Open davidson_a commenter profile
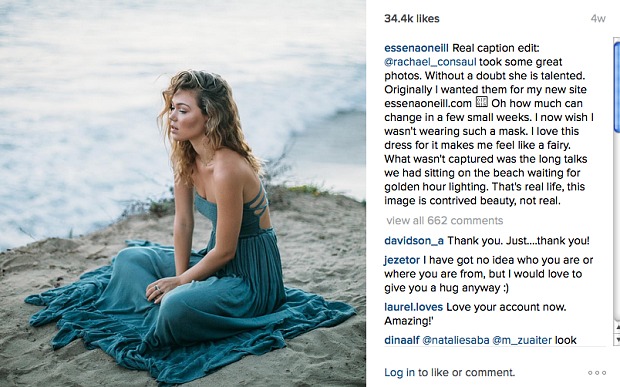The image size is (620, 387). pyautogui.click(x=414, y=241)
